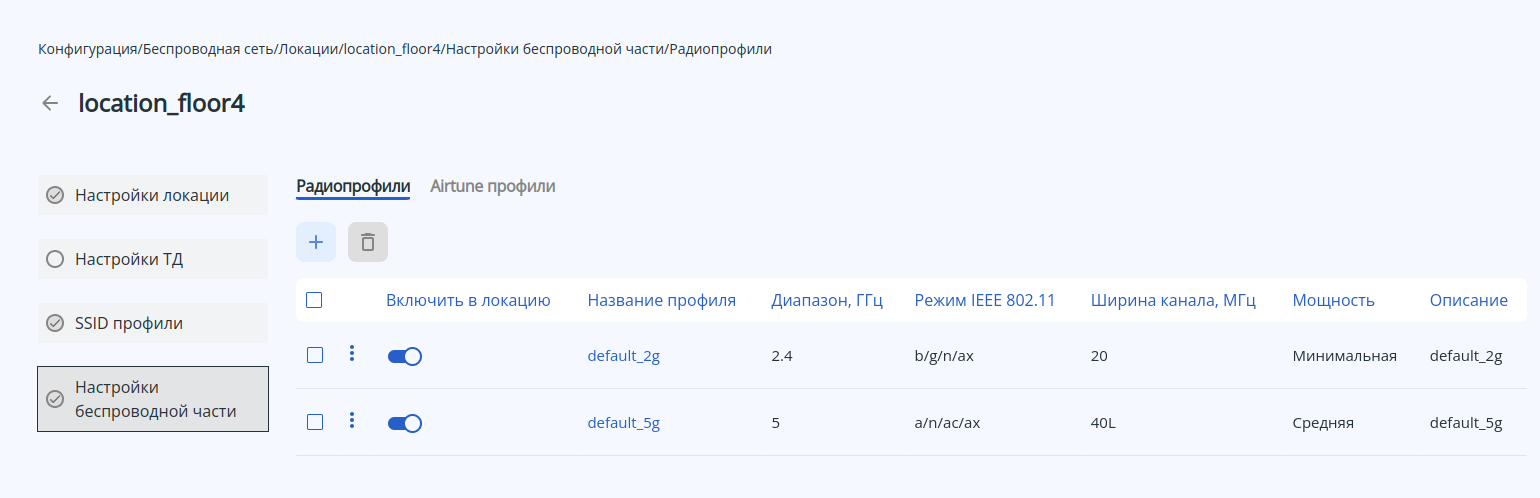Select Настройки беспроводной части sidebar item
Screen dimensions: 1540x498
coord(152,399)
